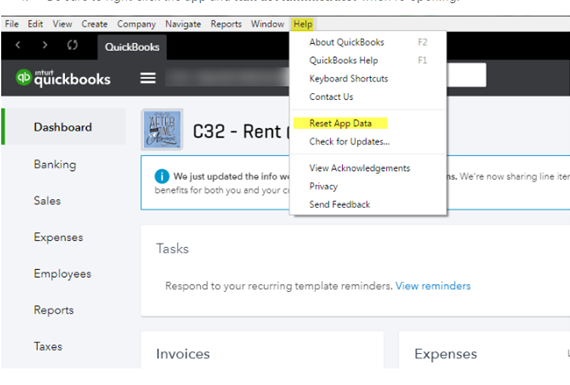
Task: Select Reset App Data menu entry
Action: click(341, 123)
